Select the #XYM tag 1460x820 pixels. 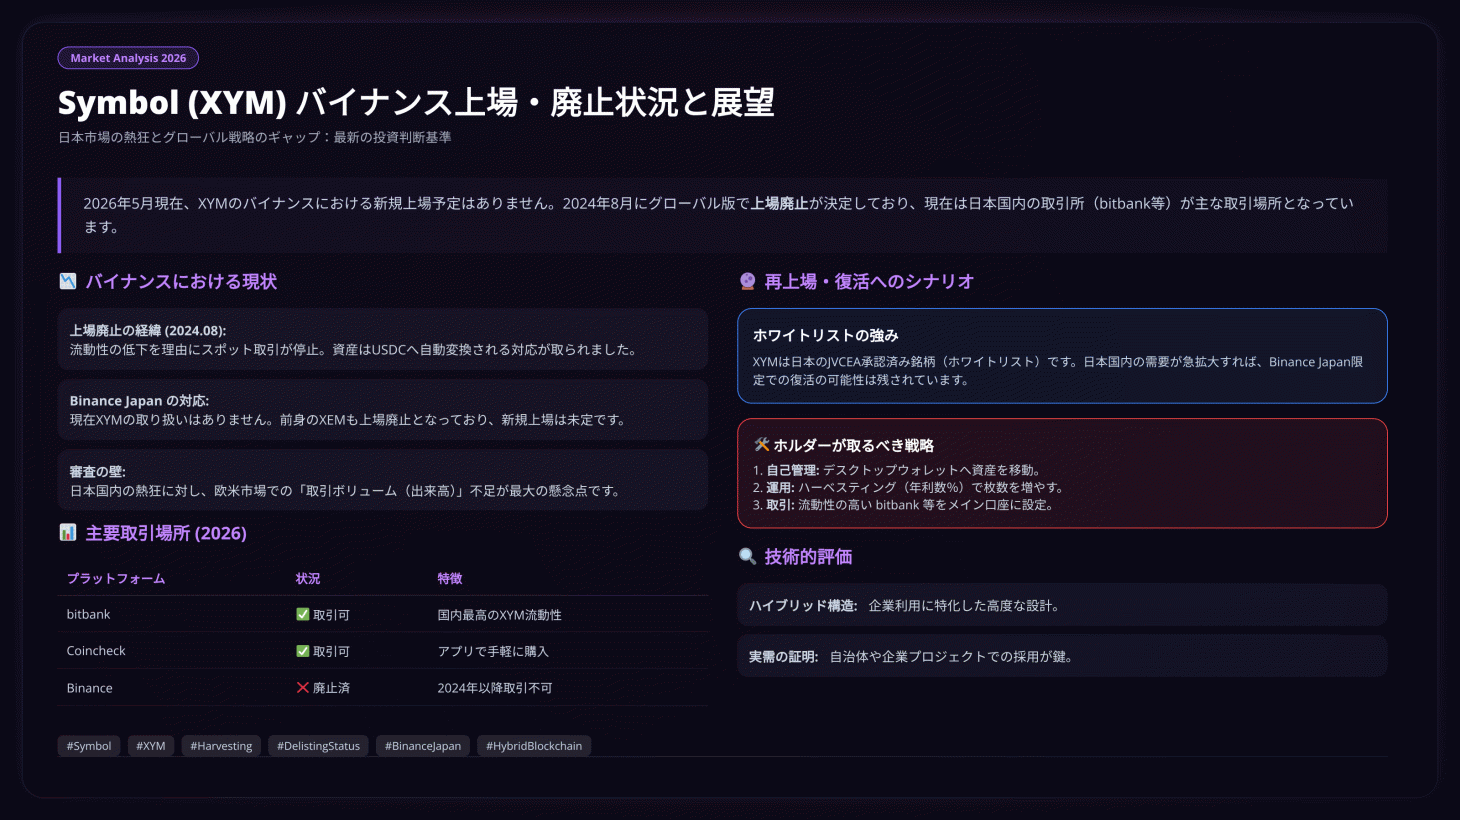(x=151, y=746)
